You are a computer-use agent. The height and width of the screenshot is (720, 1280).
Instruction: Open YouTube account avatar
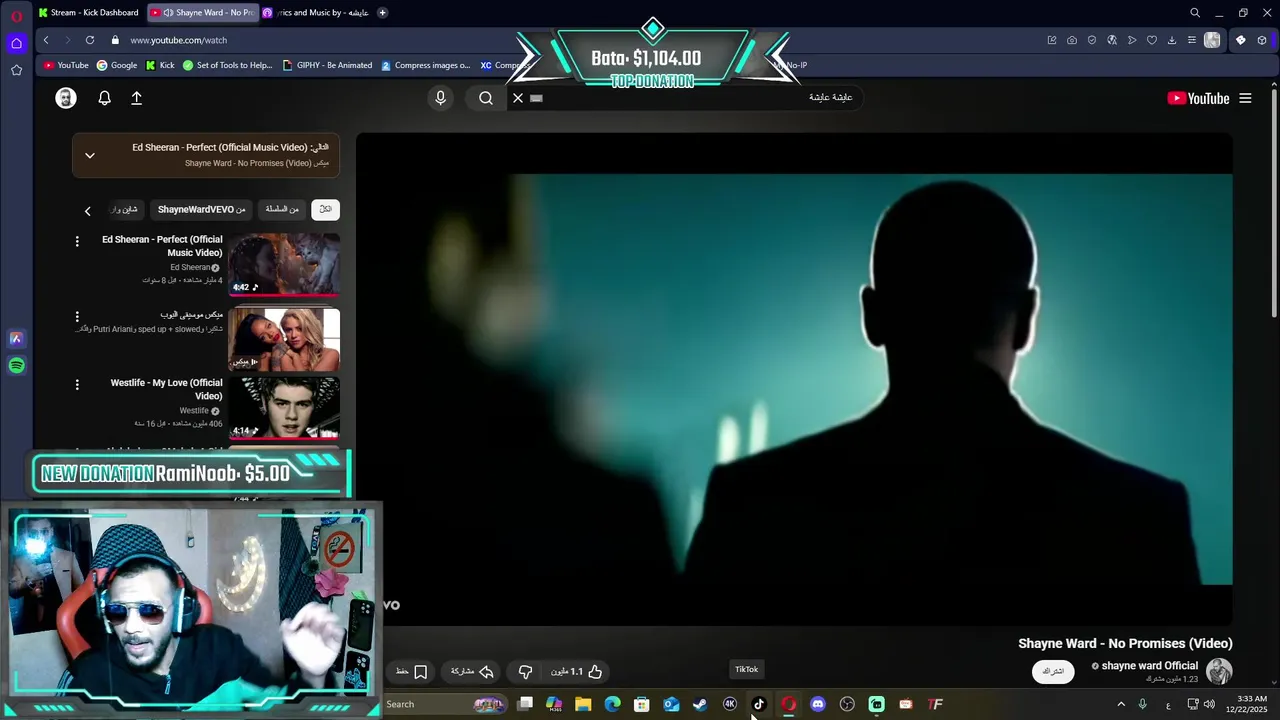(66, 98)
